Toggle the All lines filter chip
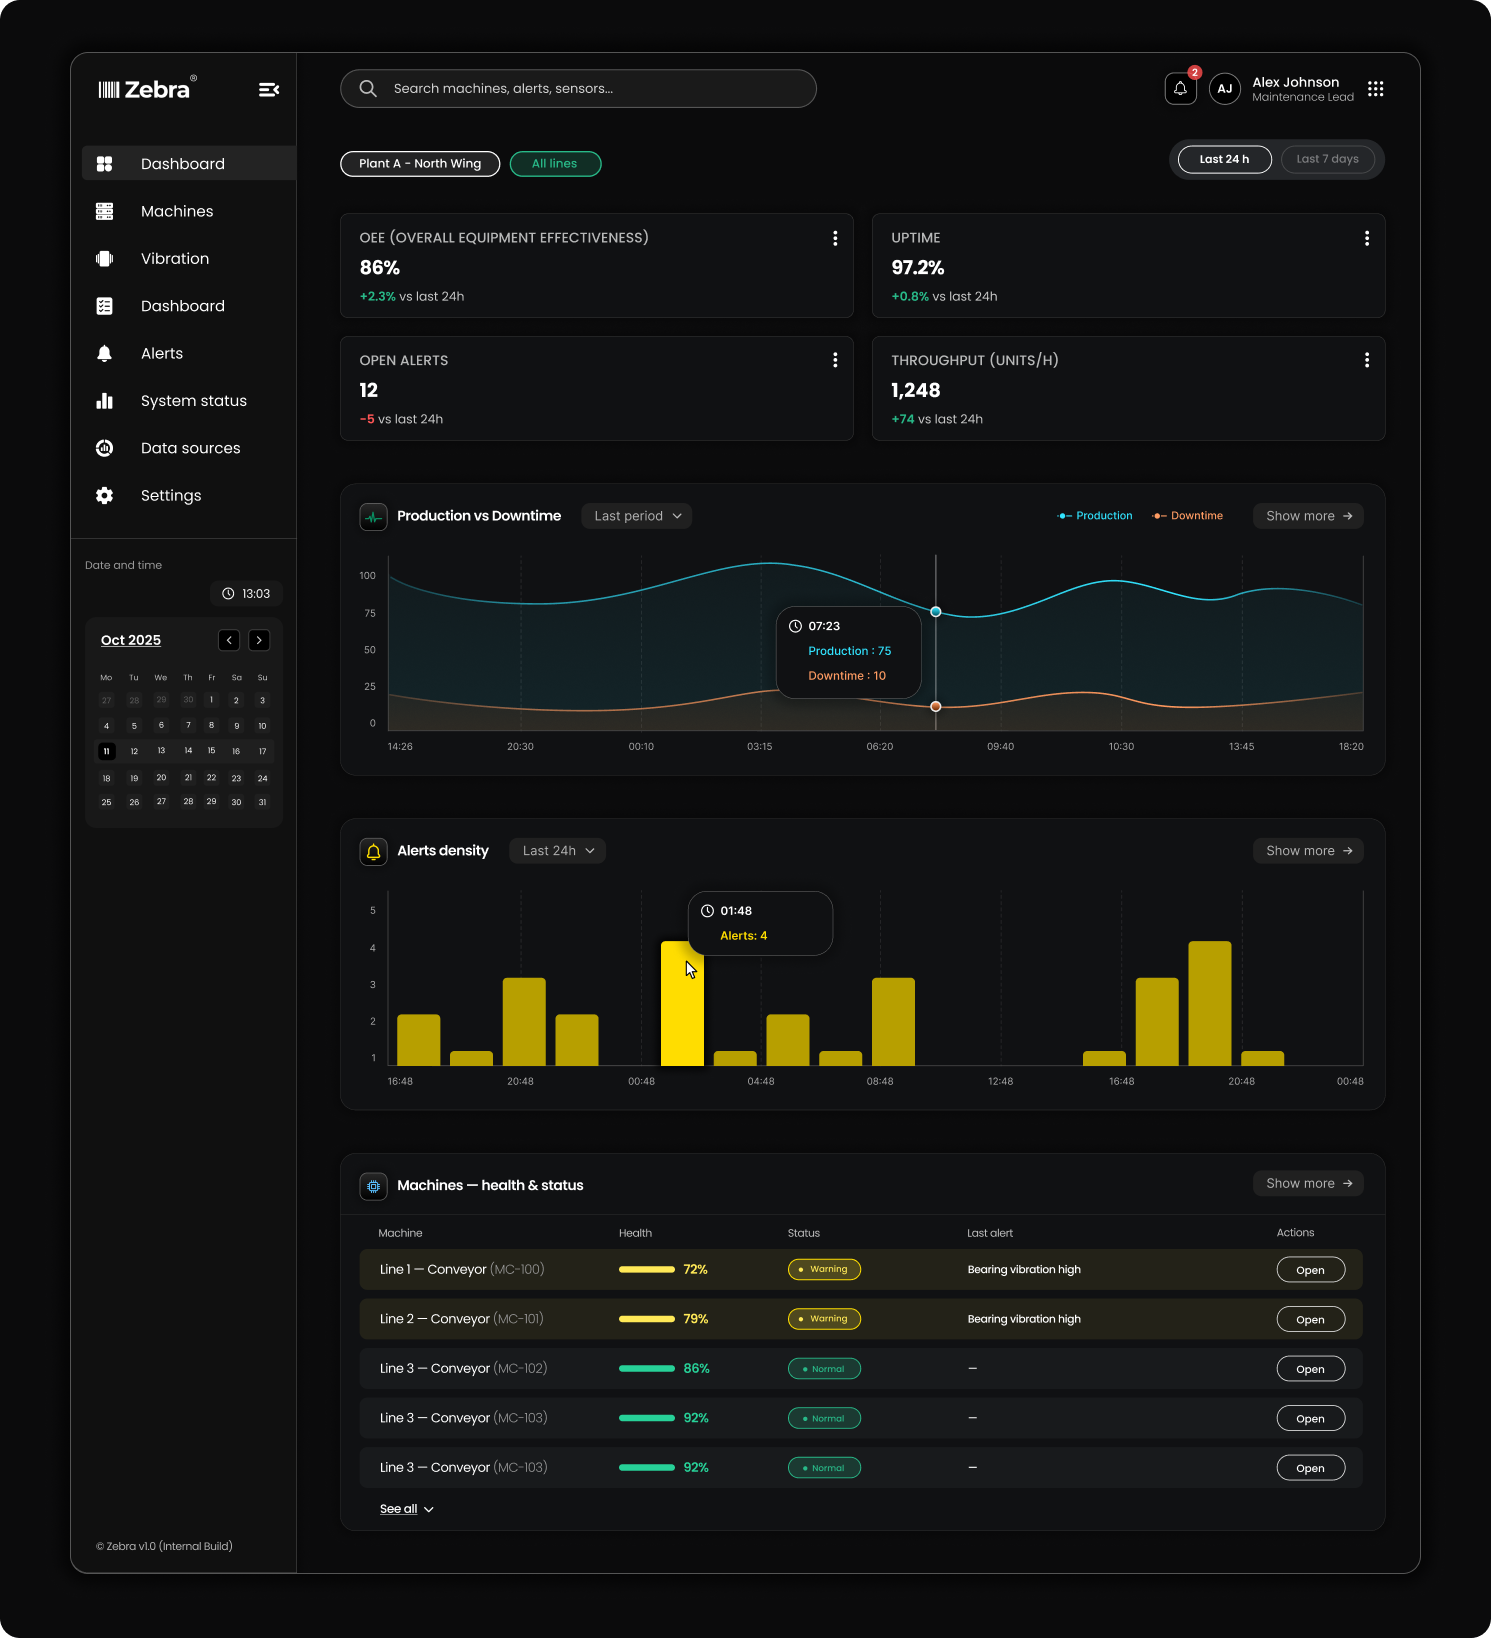This screenshot has height=1638, width=1491. point(555,164)
